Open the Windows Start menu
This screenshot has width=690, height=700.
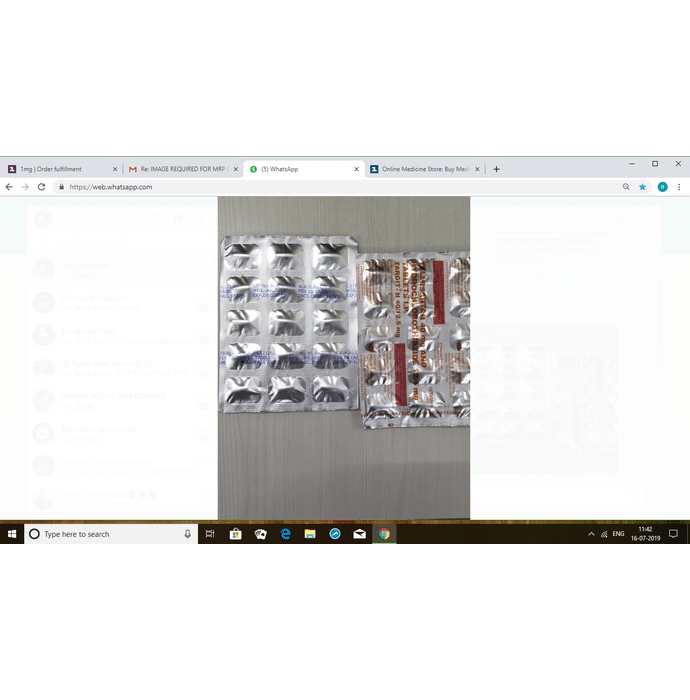(x=11, y=534)
